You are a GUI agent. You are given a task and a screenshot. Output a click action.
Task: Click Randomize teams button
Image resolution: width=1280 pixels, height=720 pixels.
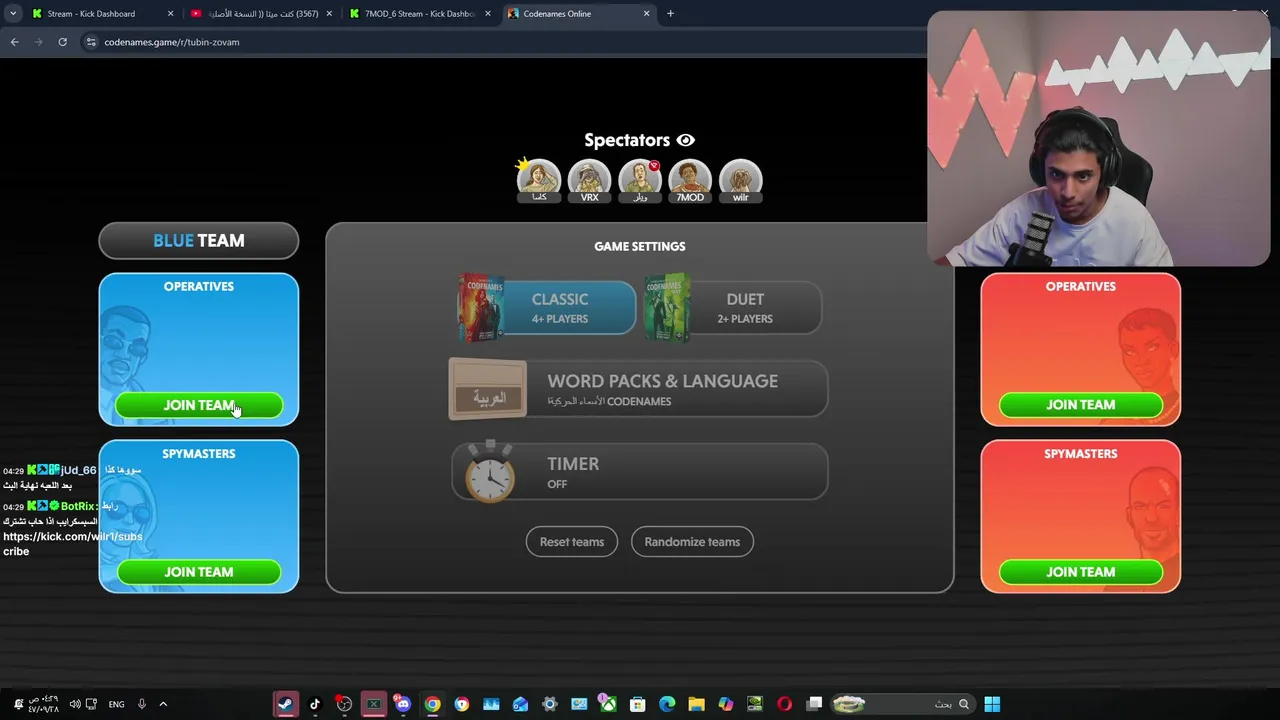[692, 542]
